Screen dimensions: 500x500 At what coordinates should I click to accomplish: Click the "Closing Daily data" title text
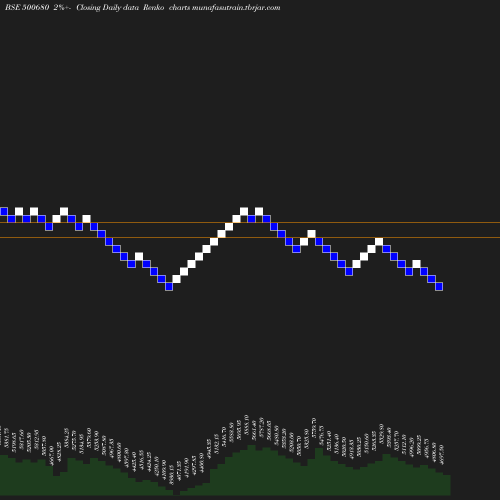pos(108,8)
